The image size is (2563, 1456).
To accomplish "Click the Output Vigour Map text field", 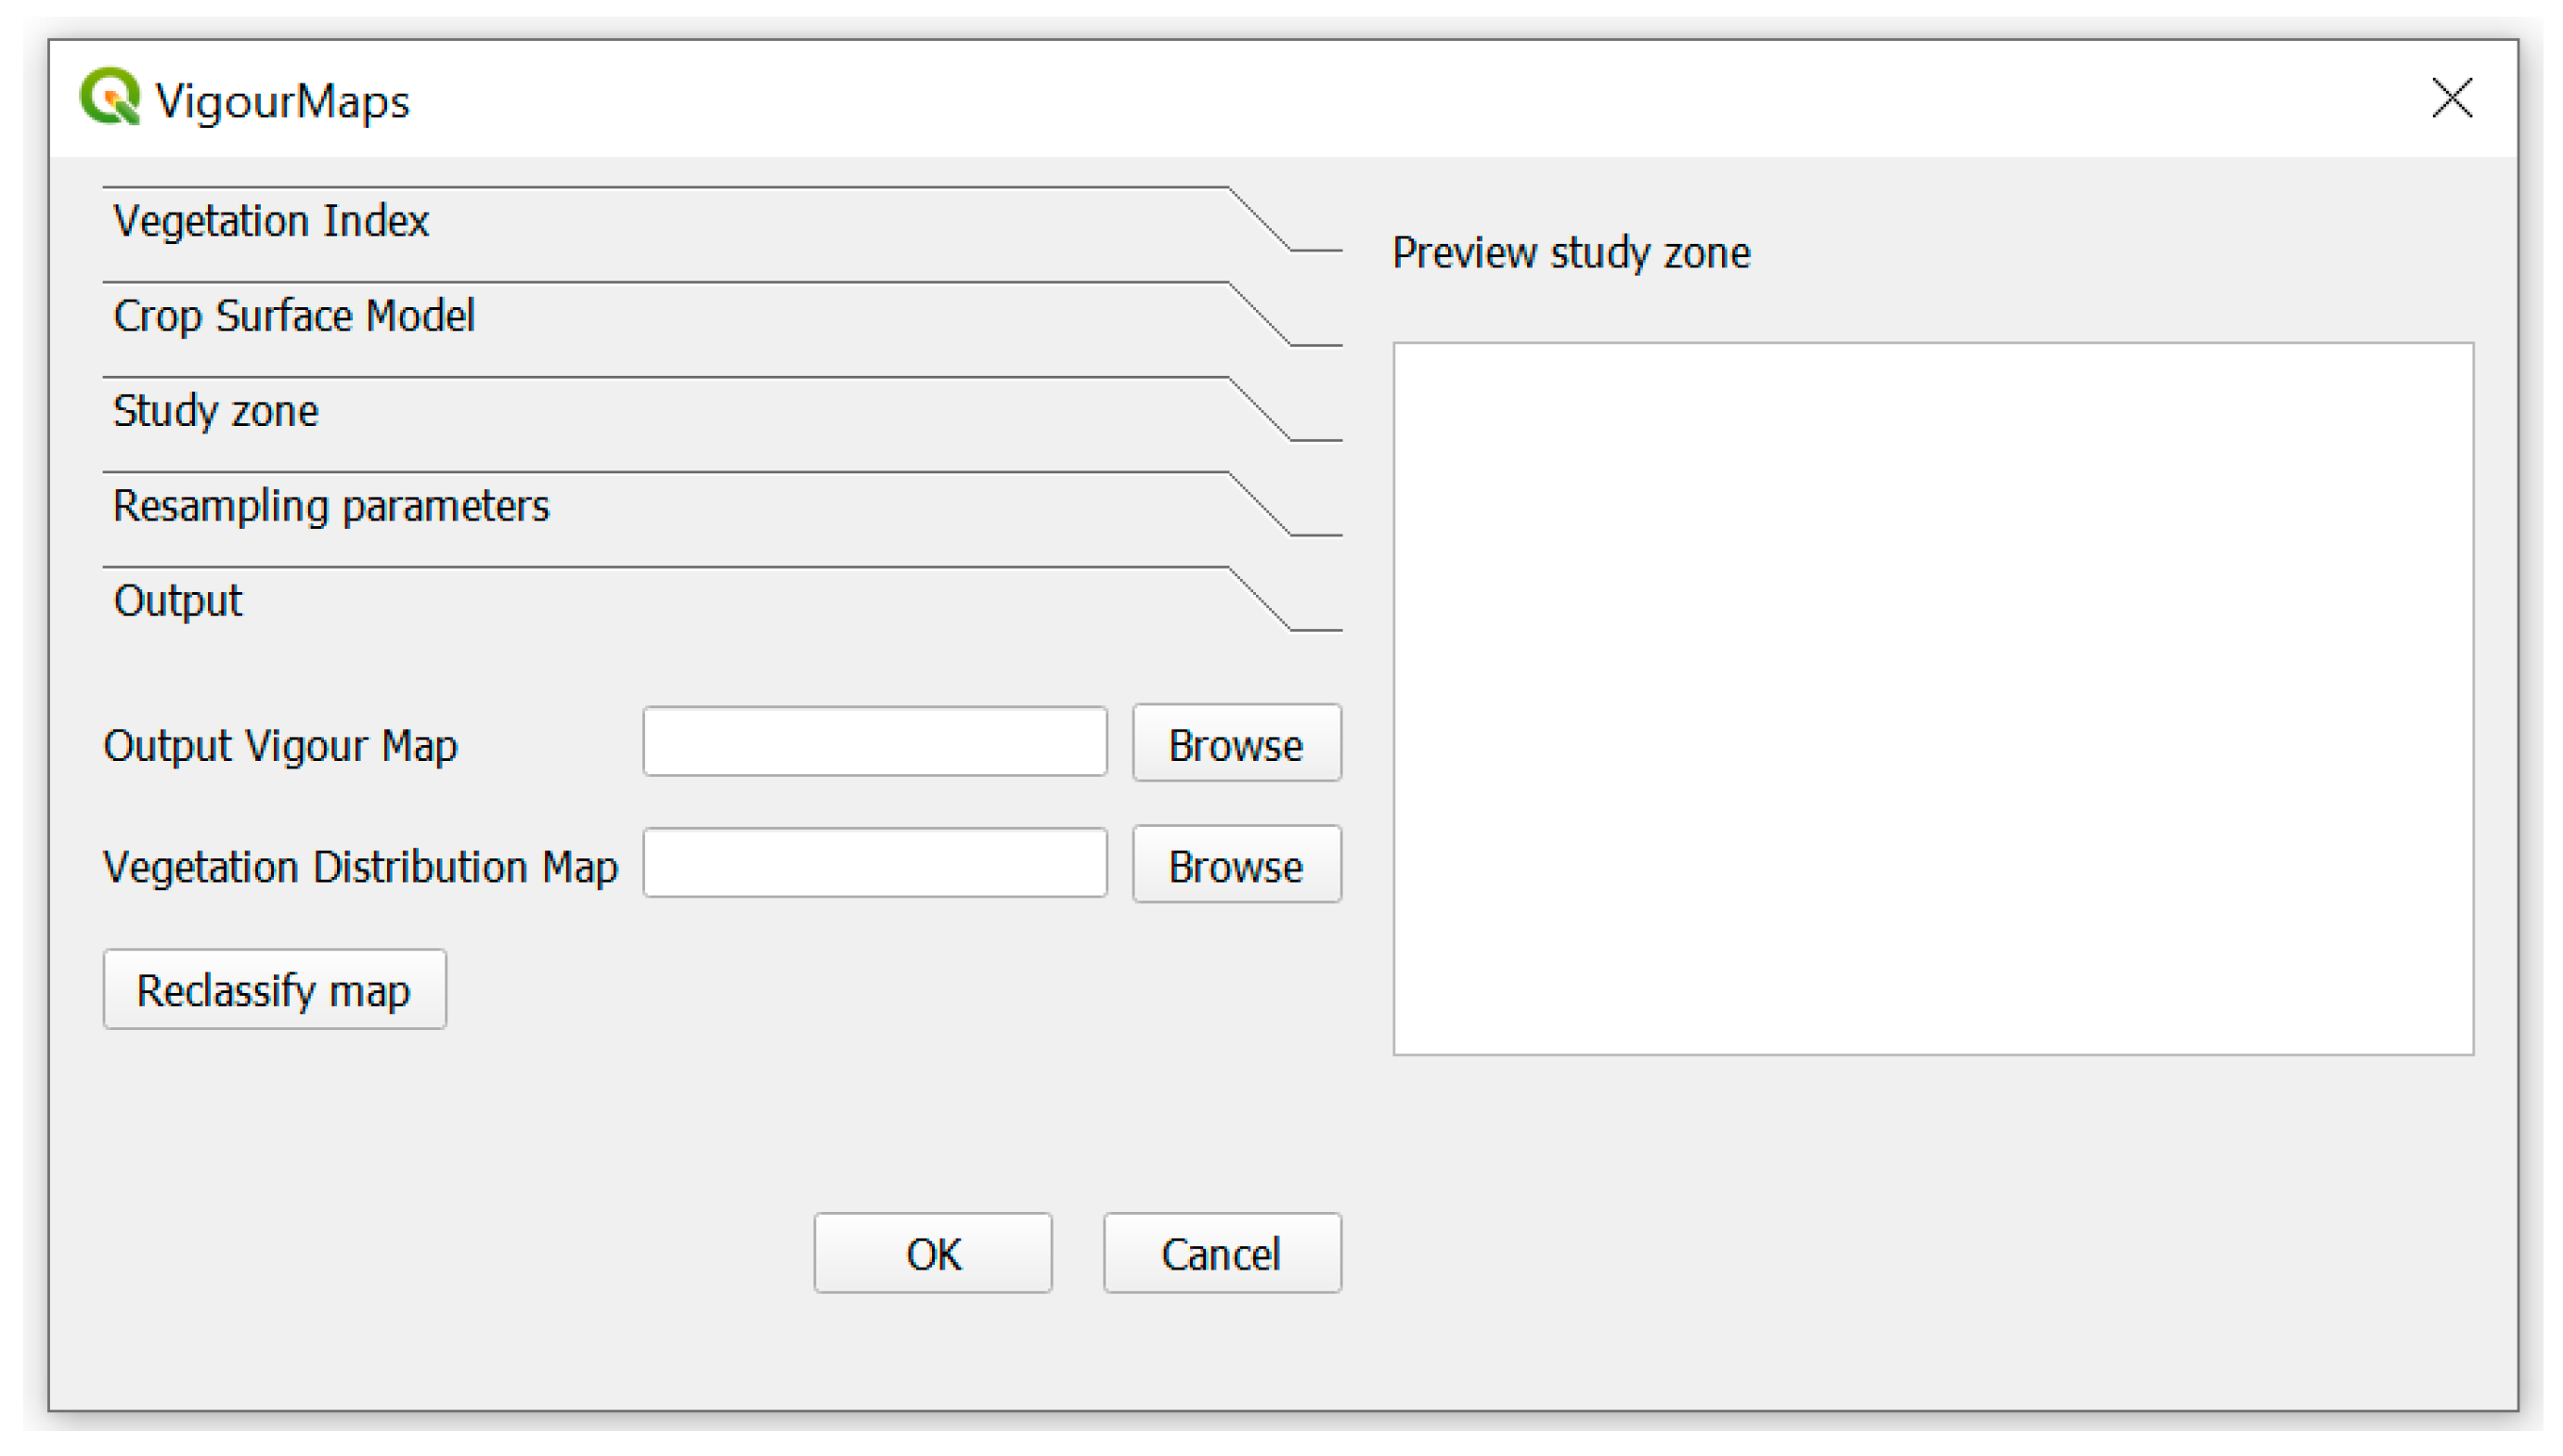I will [x=874, y=743].
